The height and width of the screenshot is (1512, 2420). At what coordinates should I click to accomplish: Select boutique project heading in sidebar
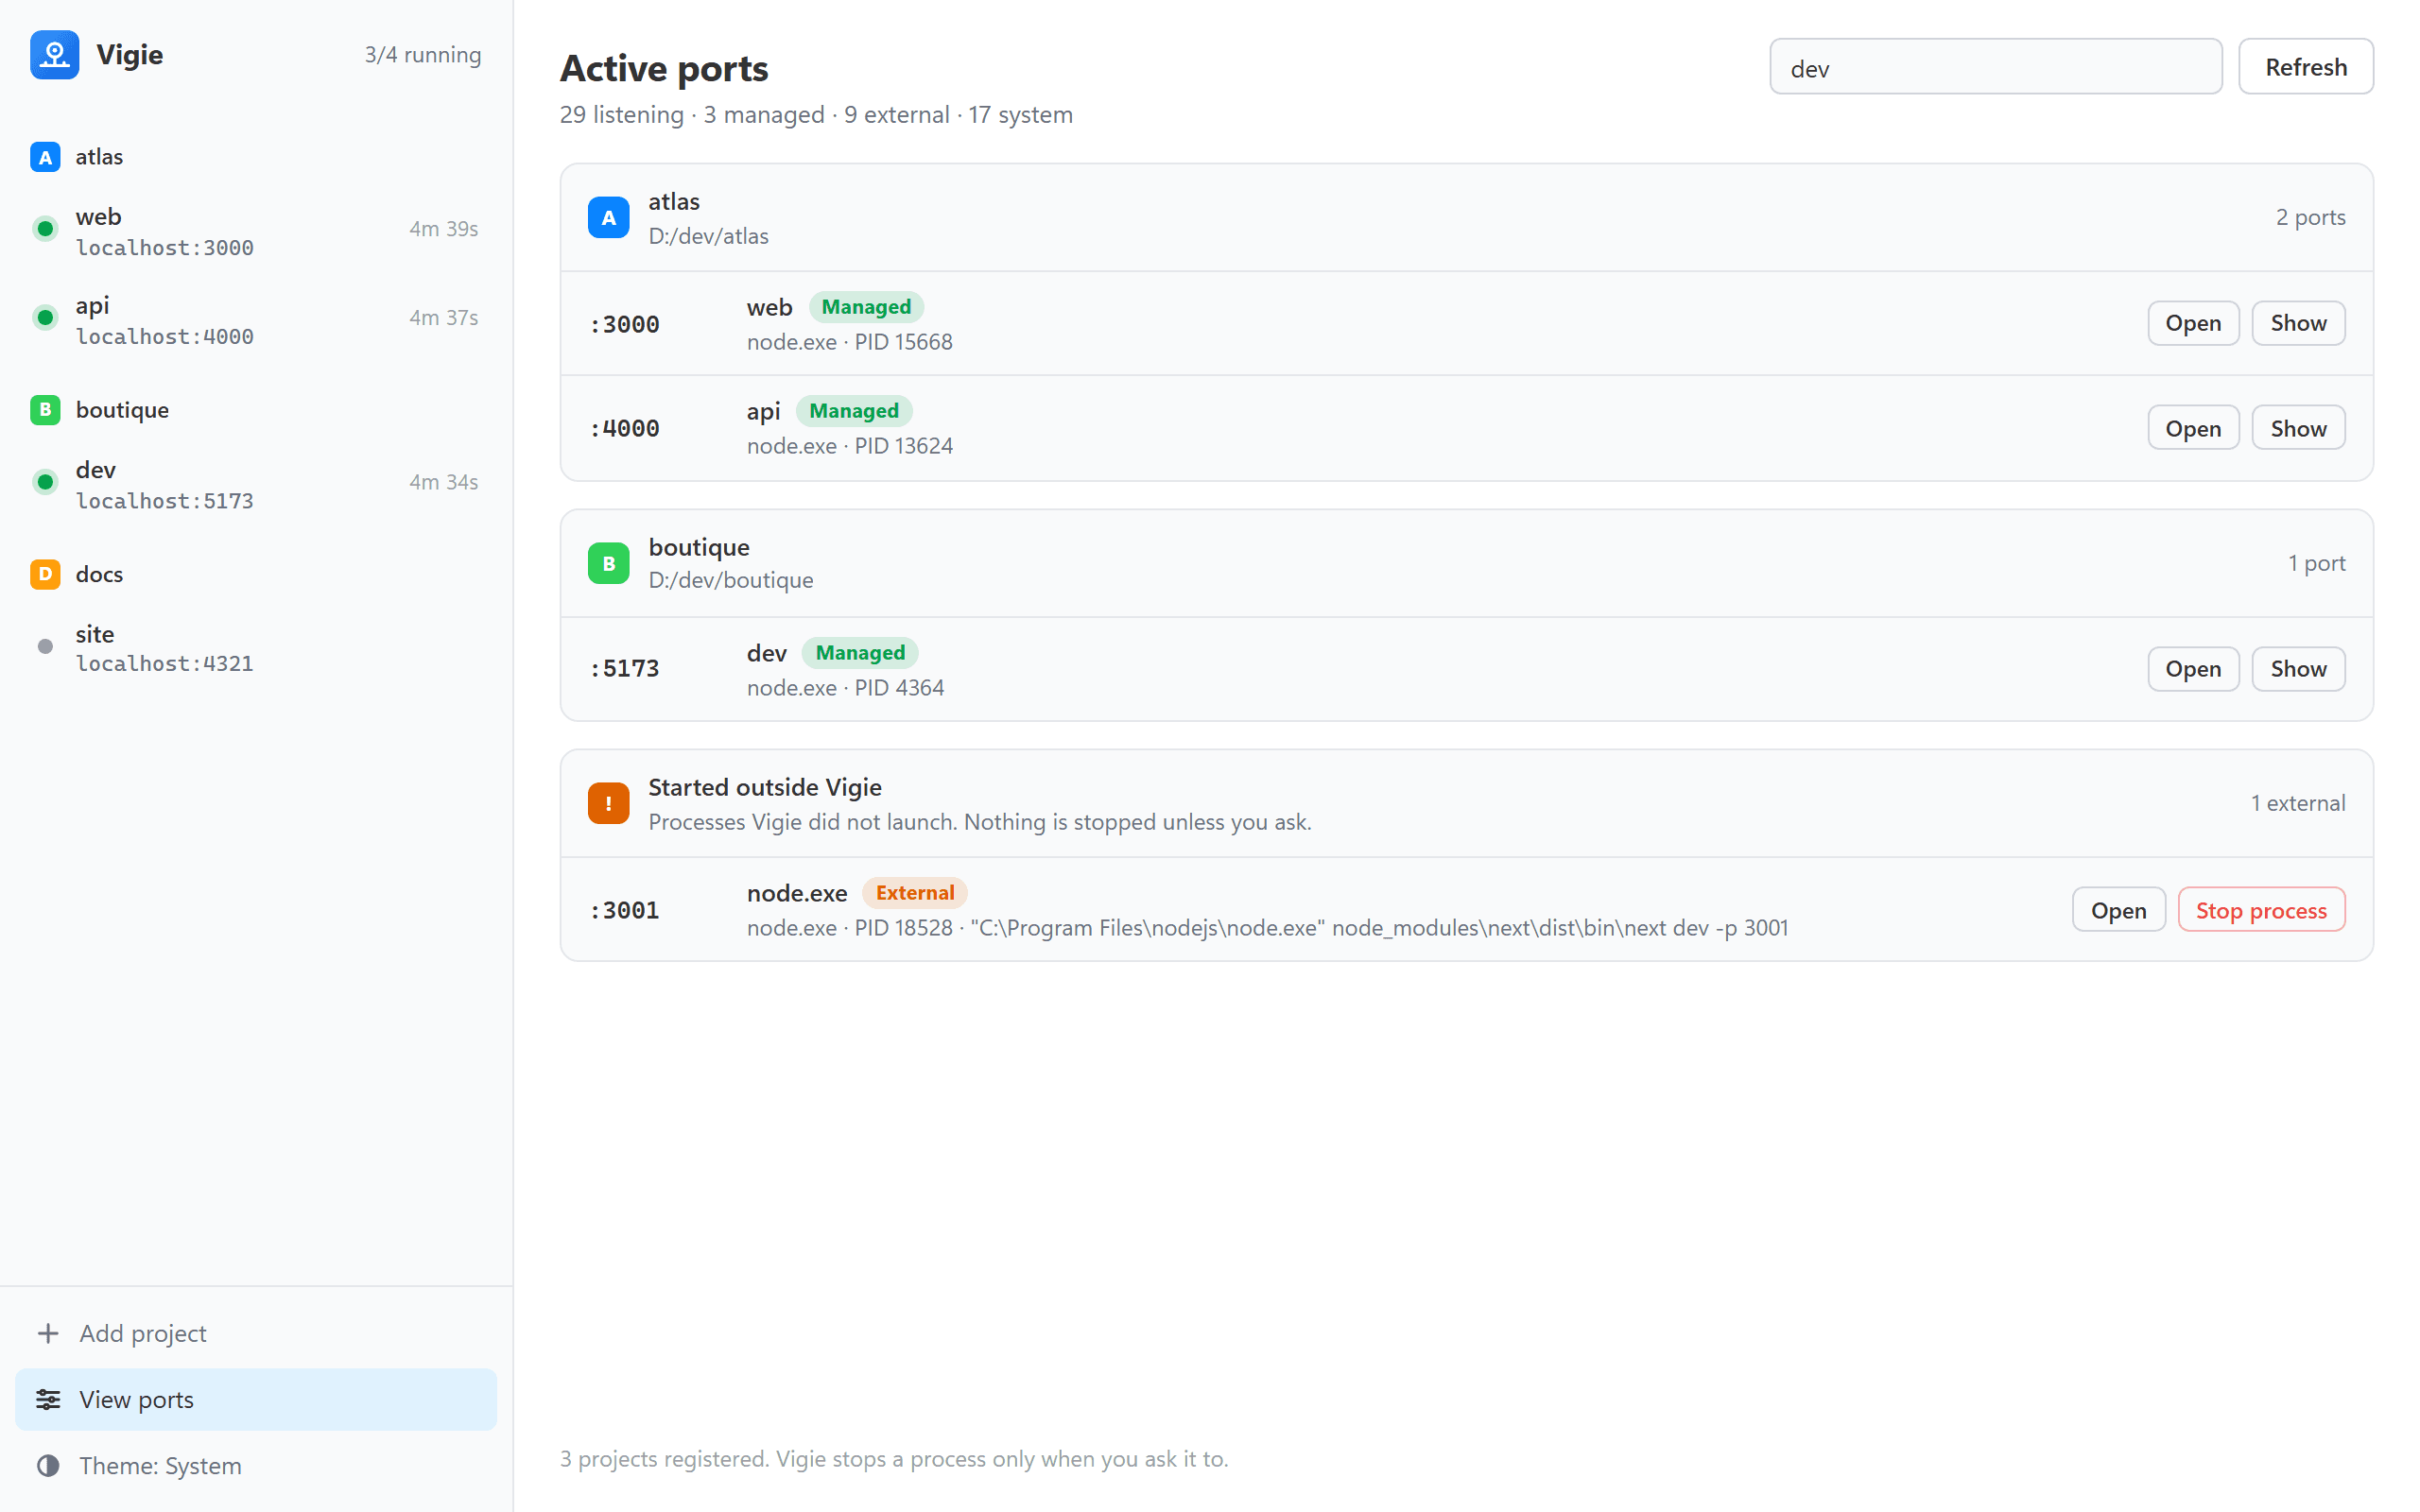click(x=122, y=410)
